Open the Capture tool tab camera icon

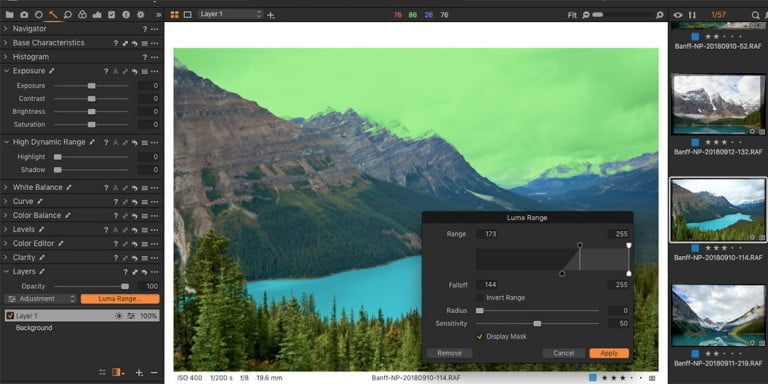(x=24, y=15)
